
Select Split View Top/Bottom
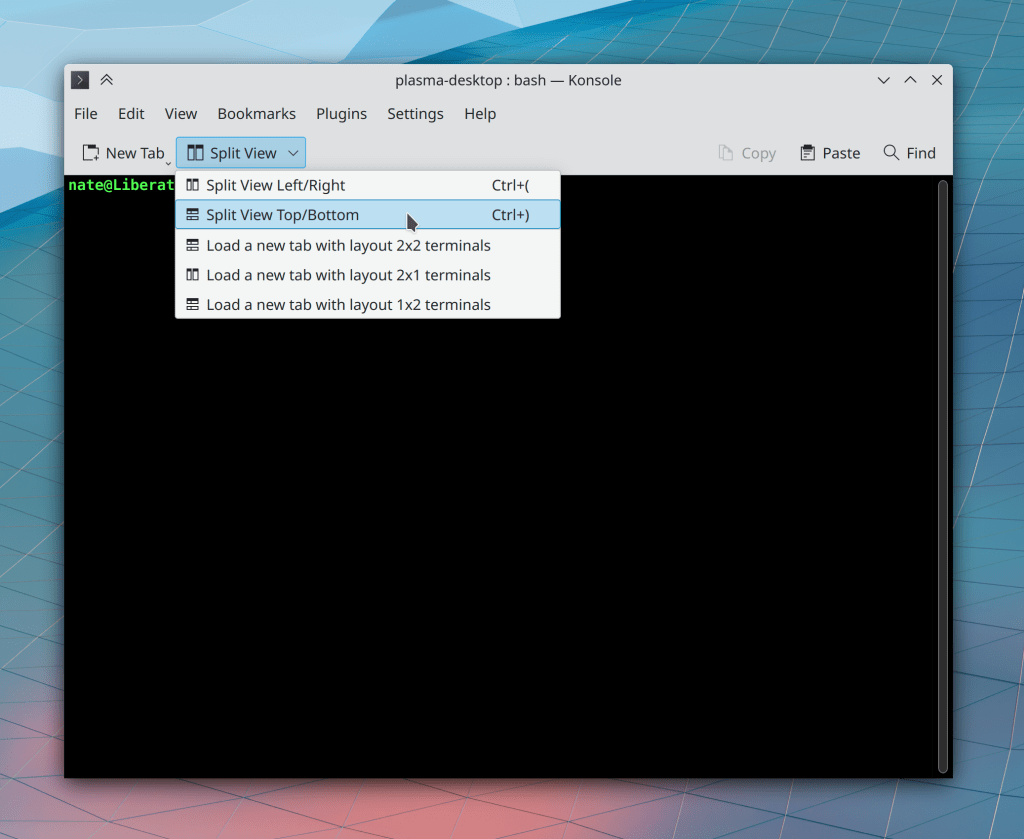pyautogui.click(x=282, y=215)
